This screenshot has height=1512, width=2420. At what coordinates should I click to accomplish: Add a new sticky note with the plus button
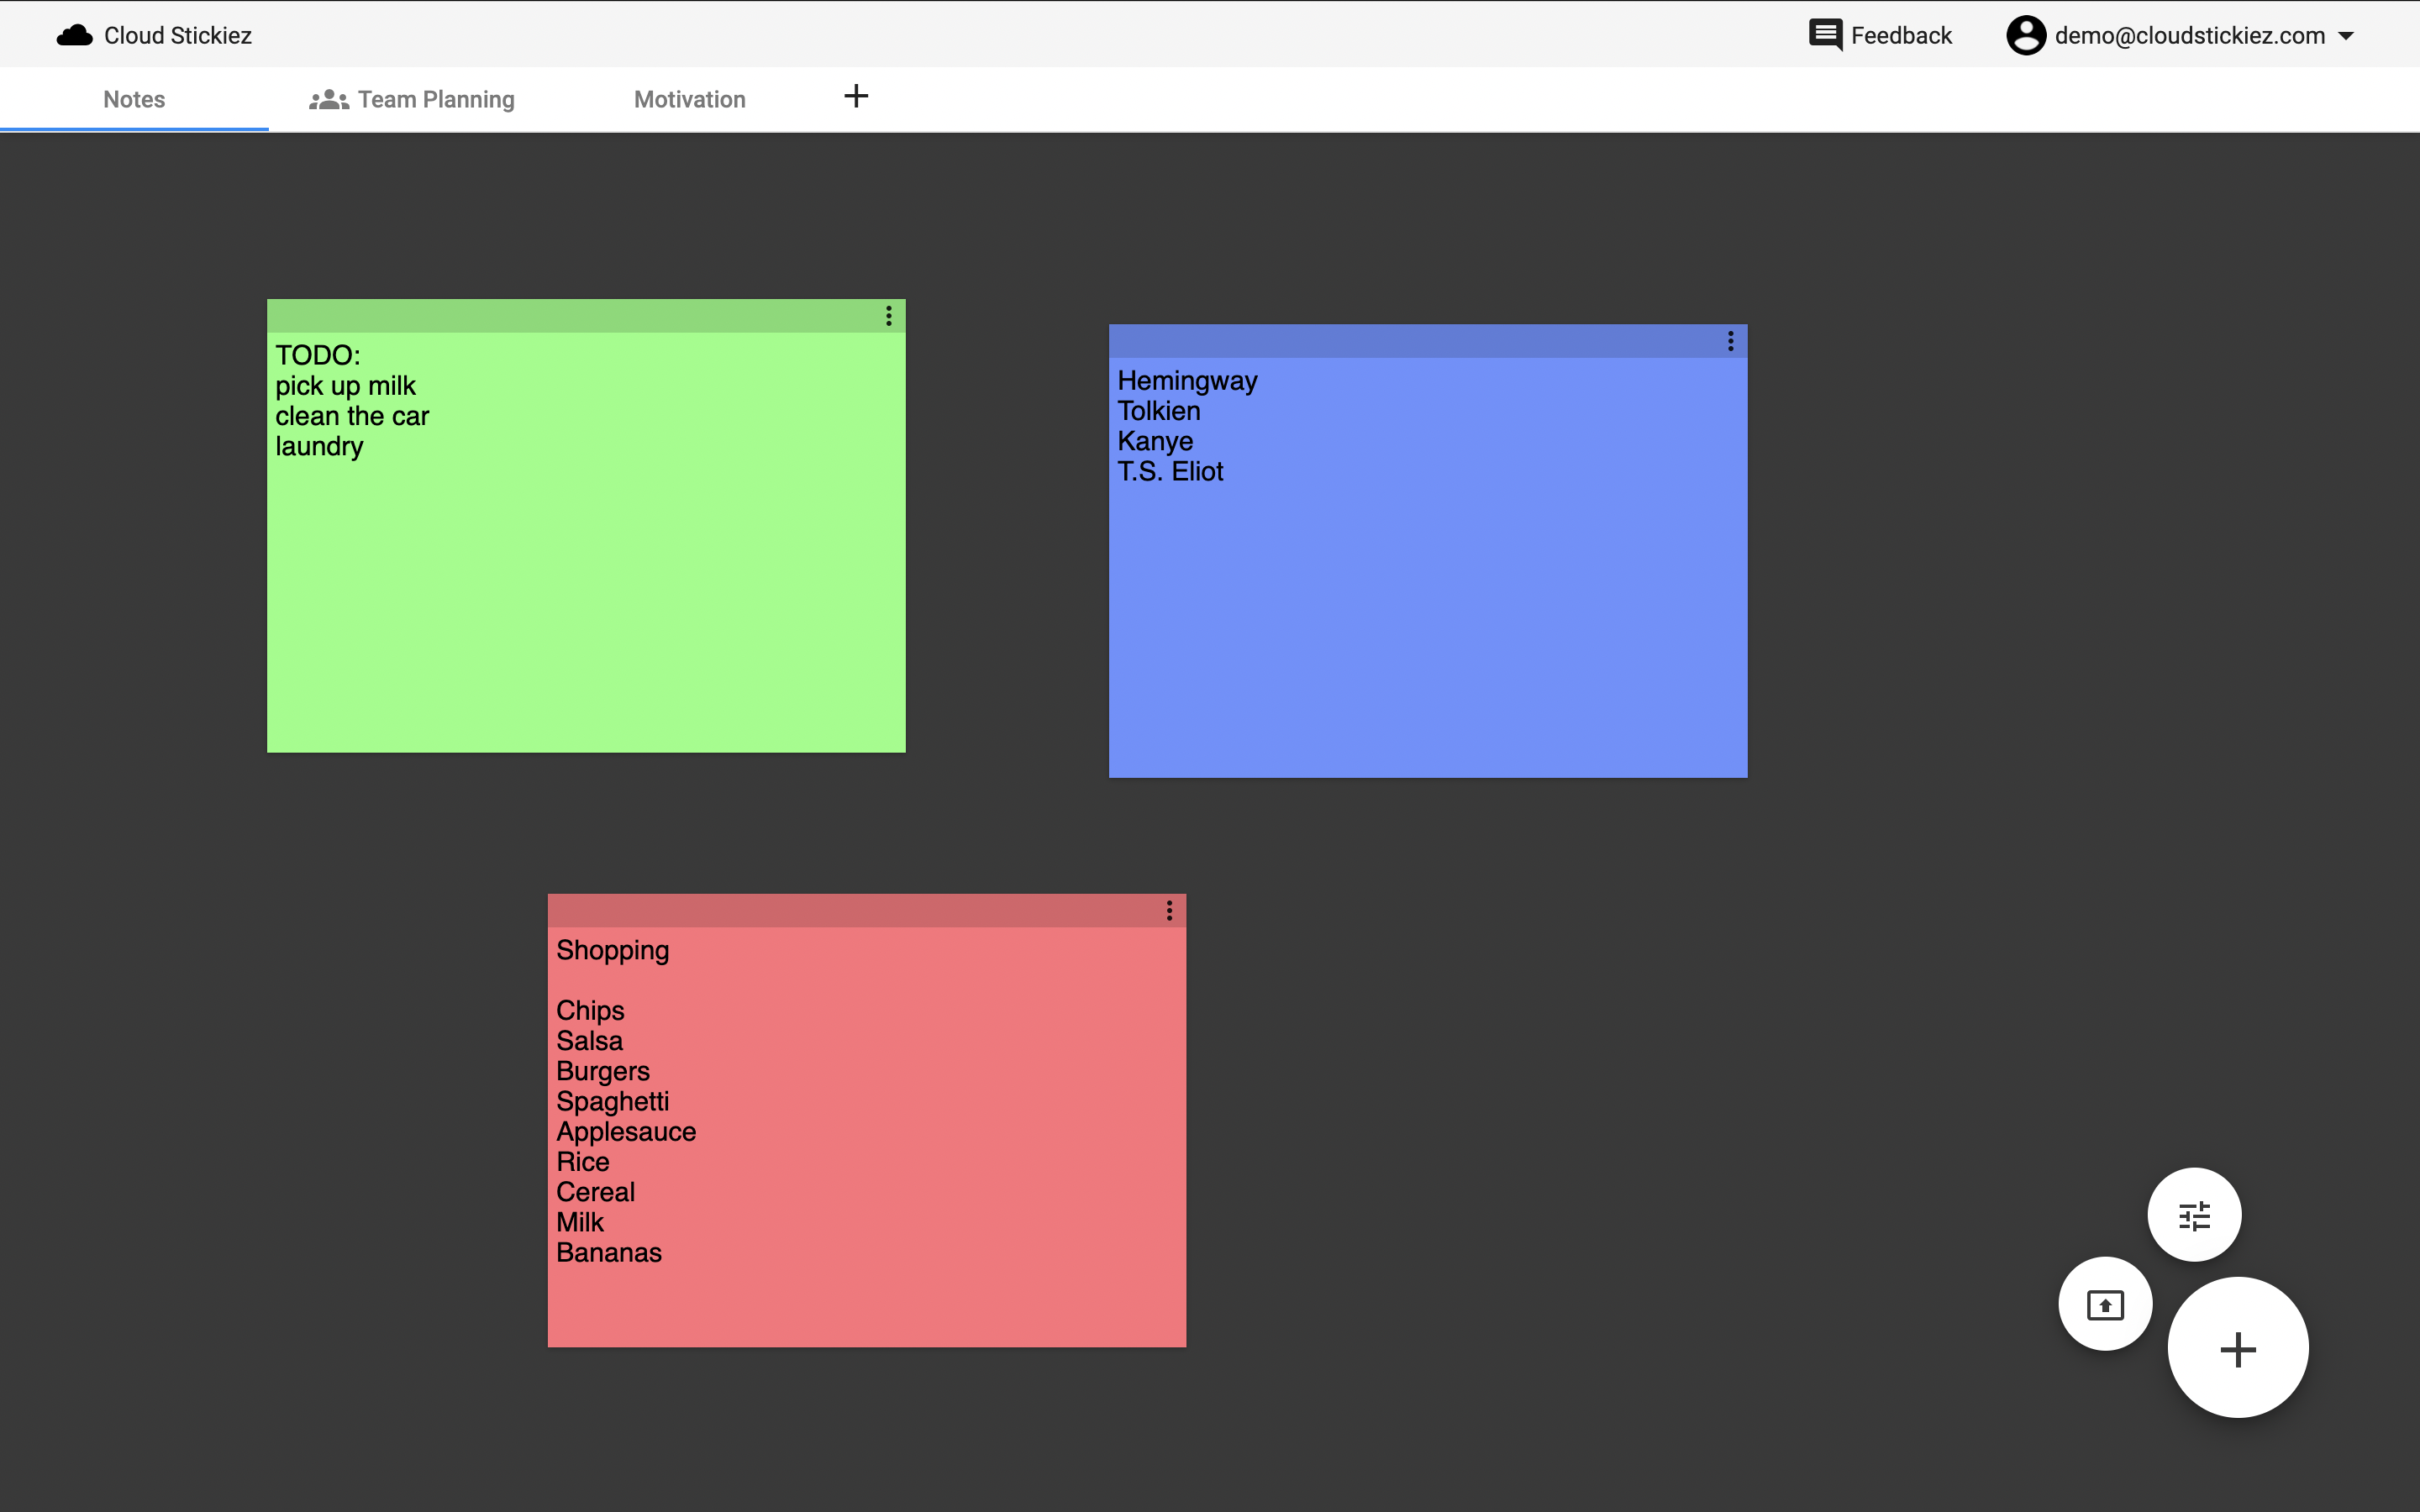[2237, 1347]
